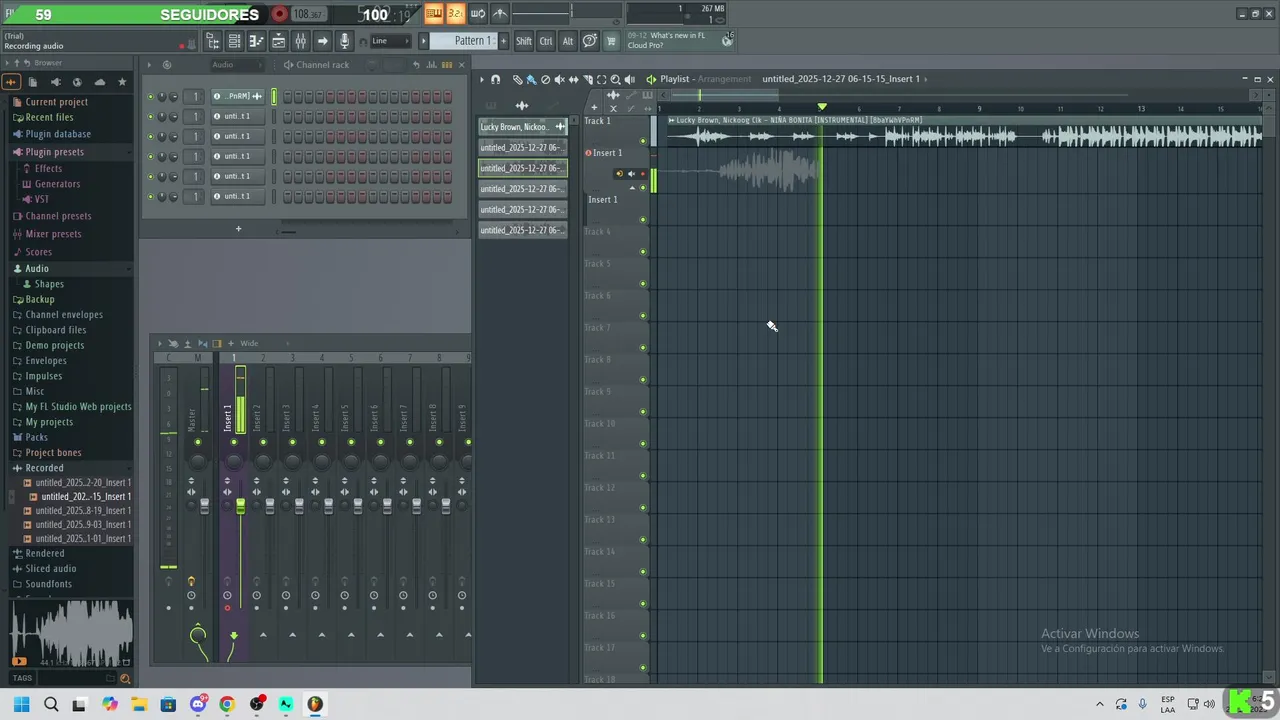Click the green playhead marker on timeline
1280x720 pixels.
[822, 107]
